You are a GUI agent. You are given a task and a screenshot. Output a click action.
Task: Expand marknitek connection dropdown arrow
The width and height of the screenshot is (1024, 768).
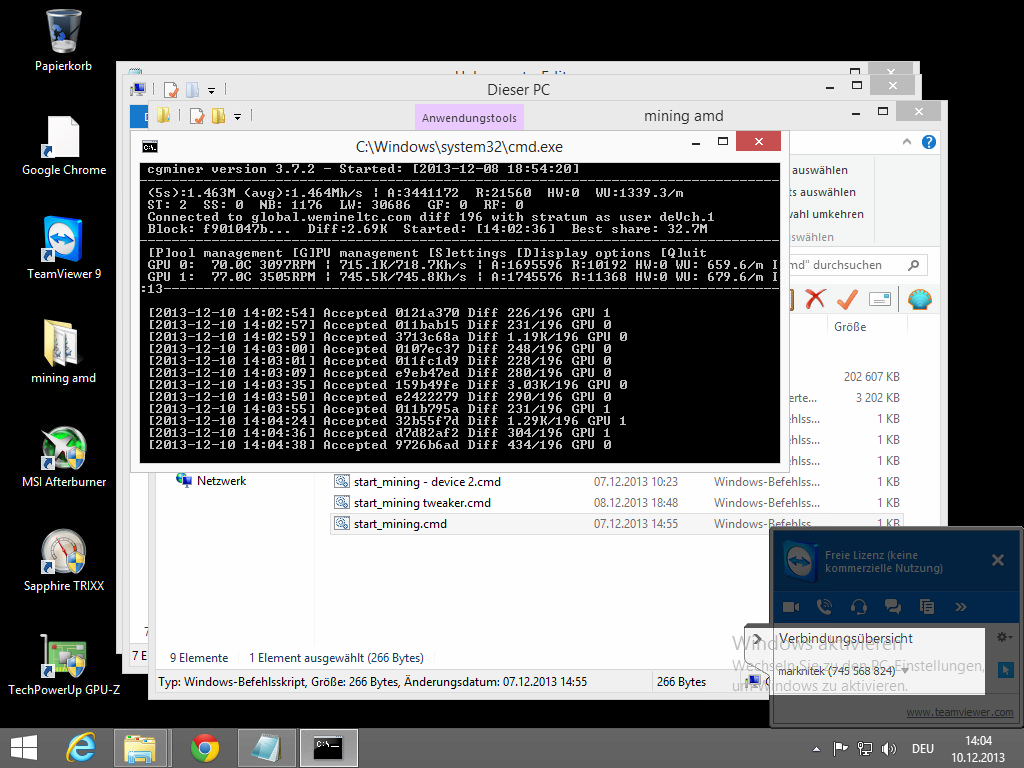click(904, 671)
